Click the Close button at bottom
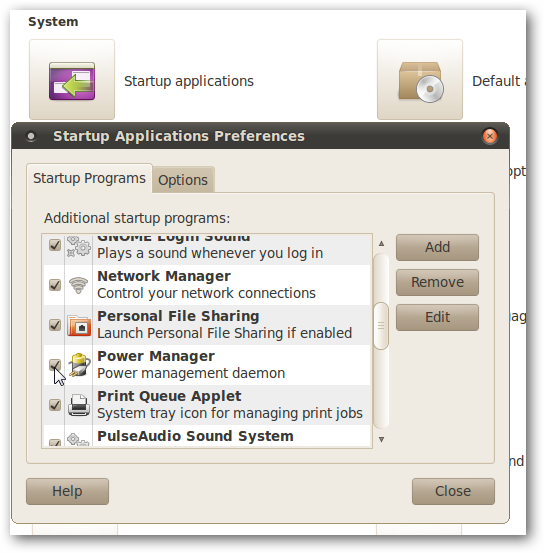 coord(453,491)
